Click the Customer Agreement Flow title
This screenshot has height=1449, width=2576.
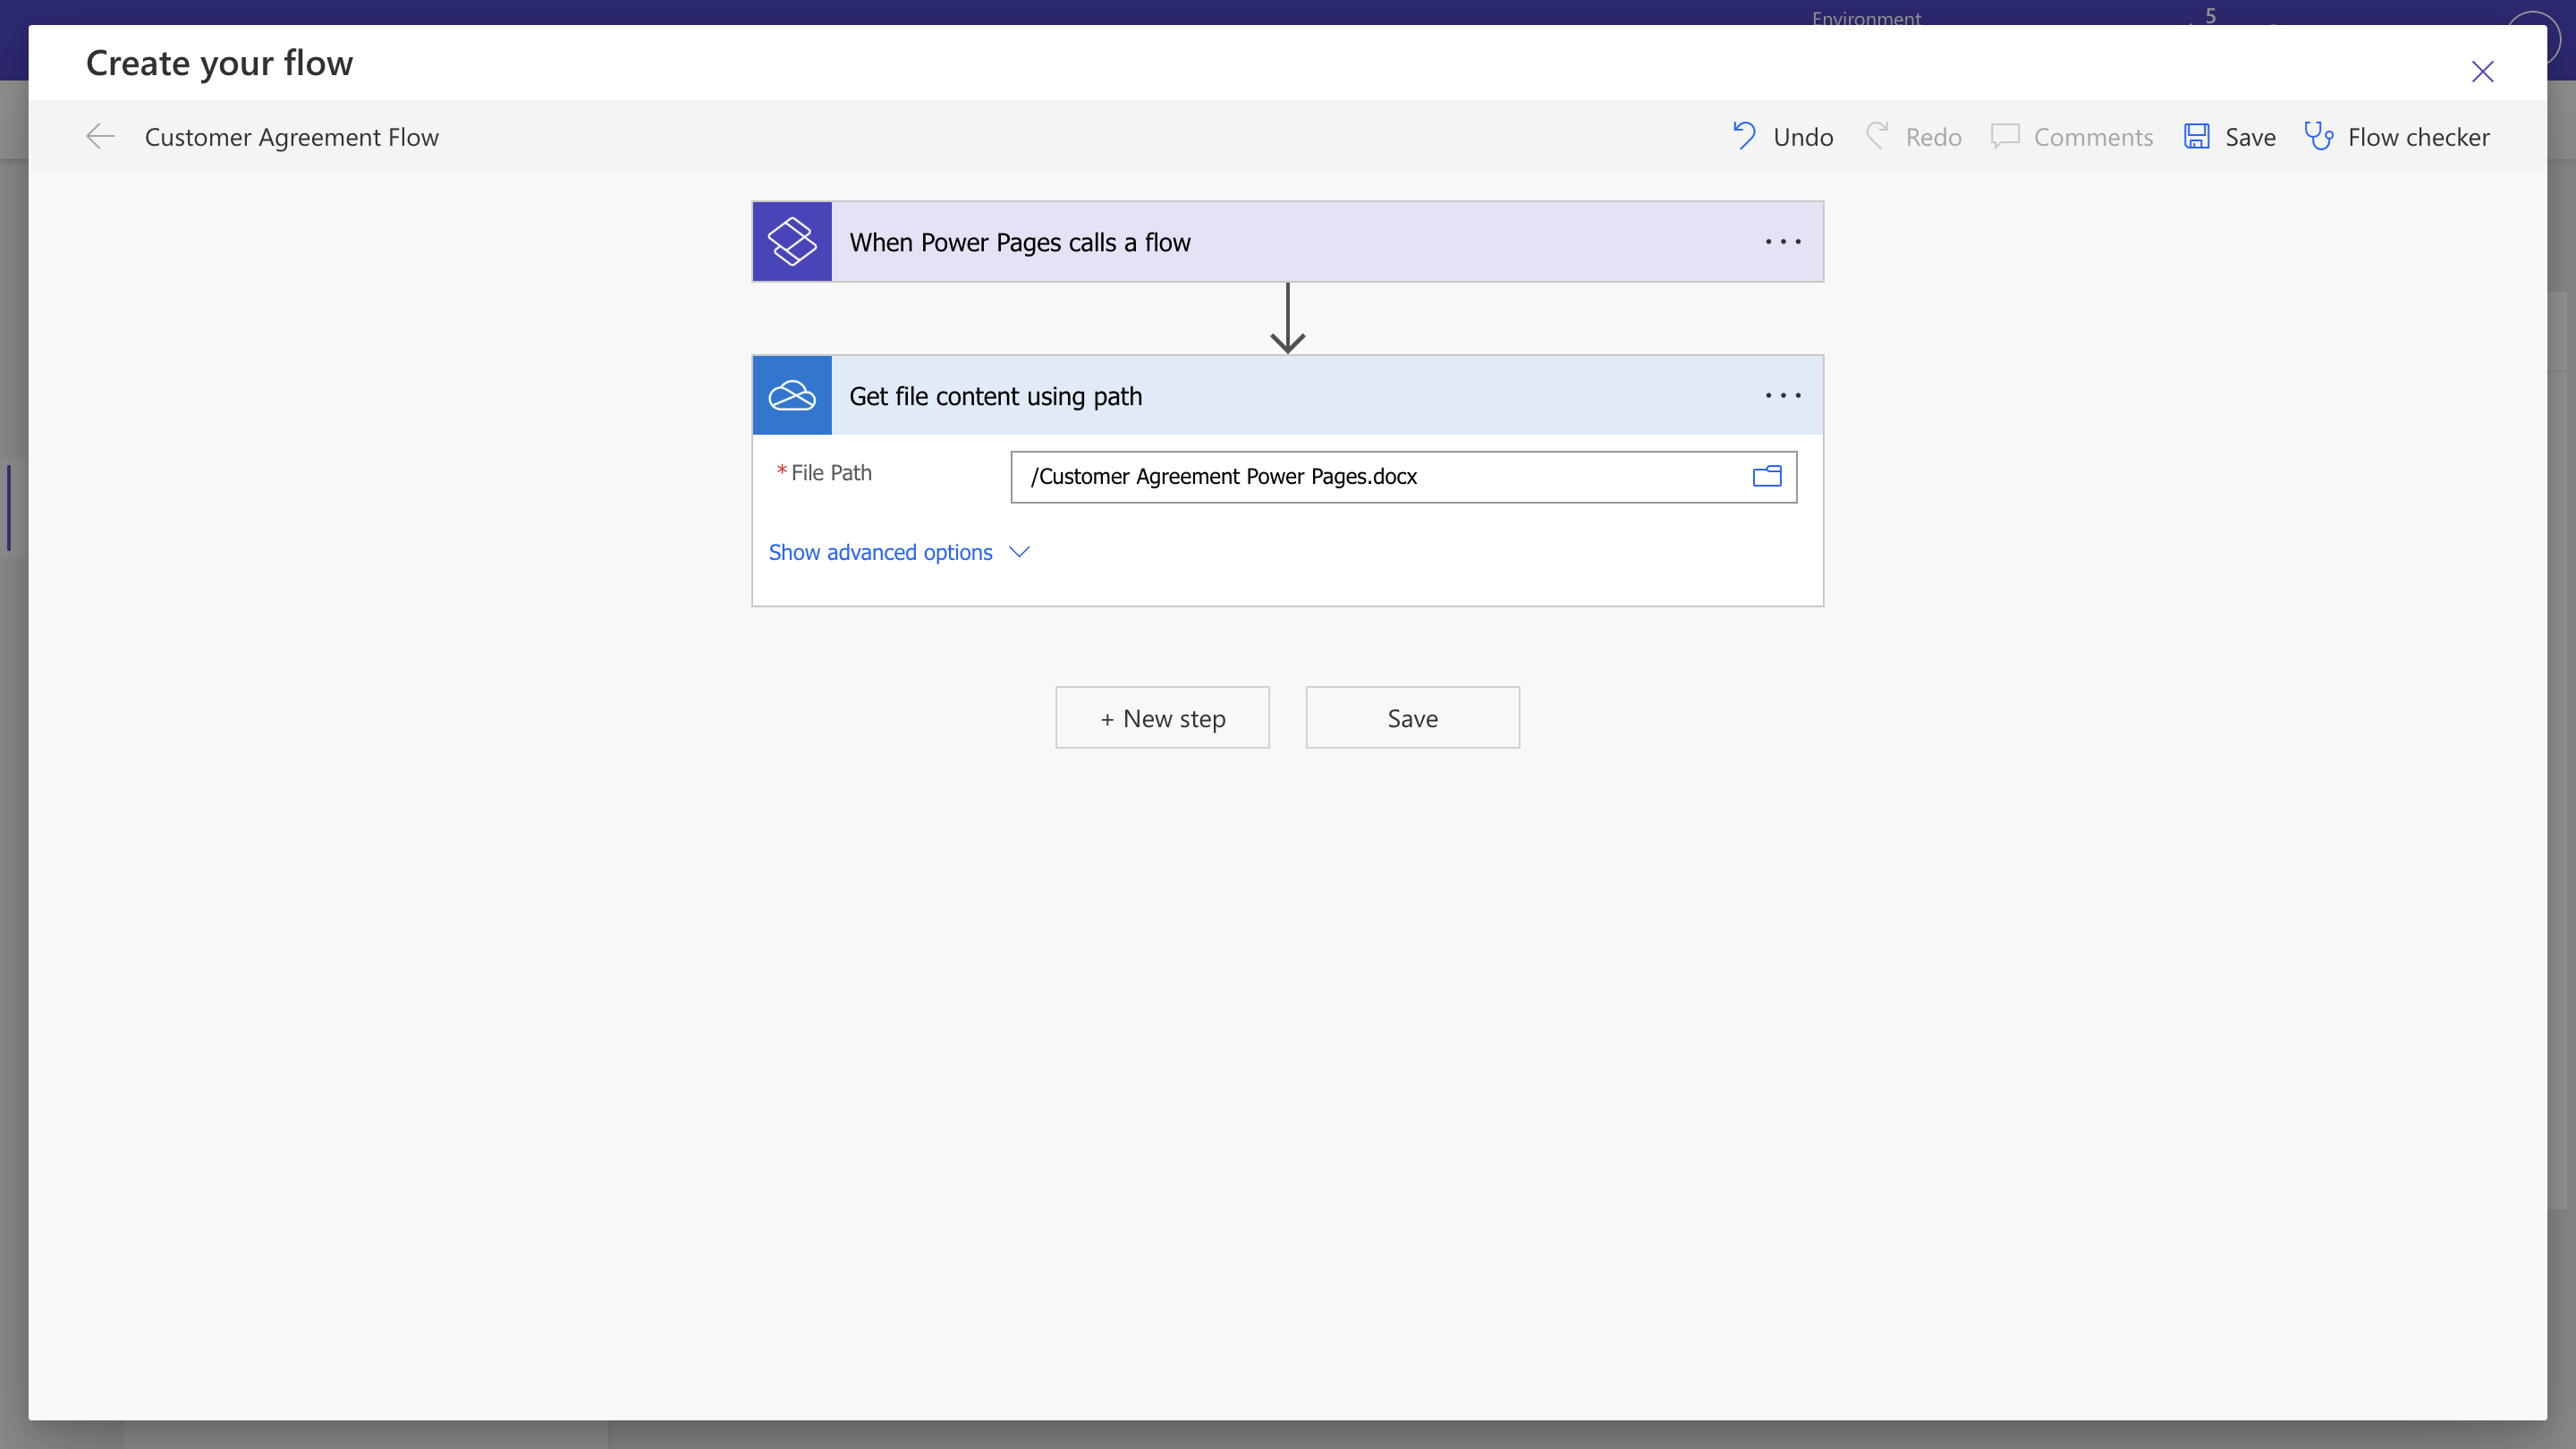(291, 137)
